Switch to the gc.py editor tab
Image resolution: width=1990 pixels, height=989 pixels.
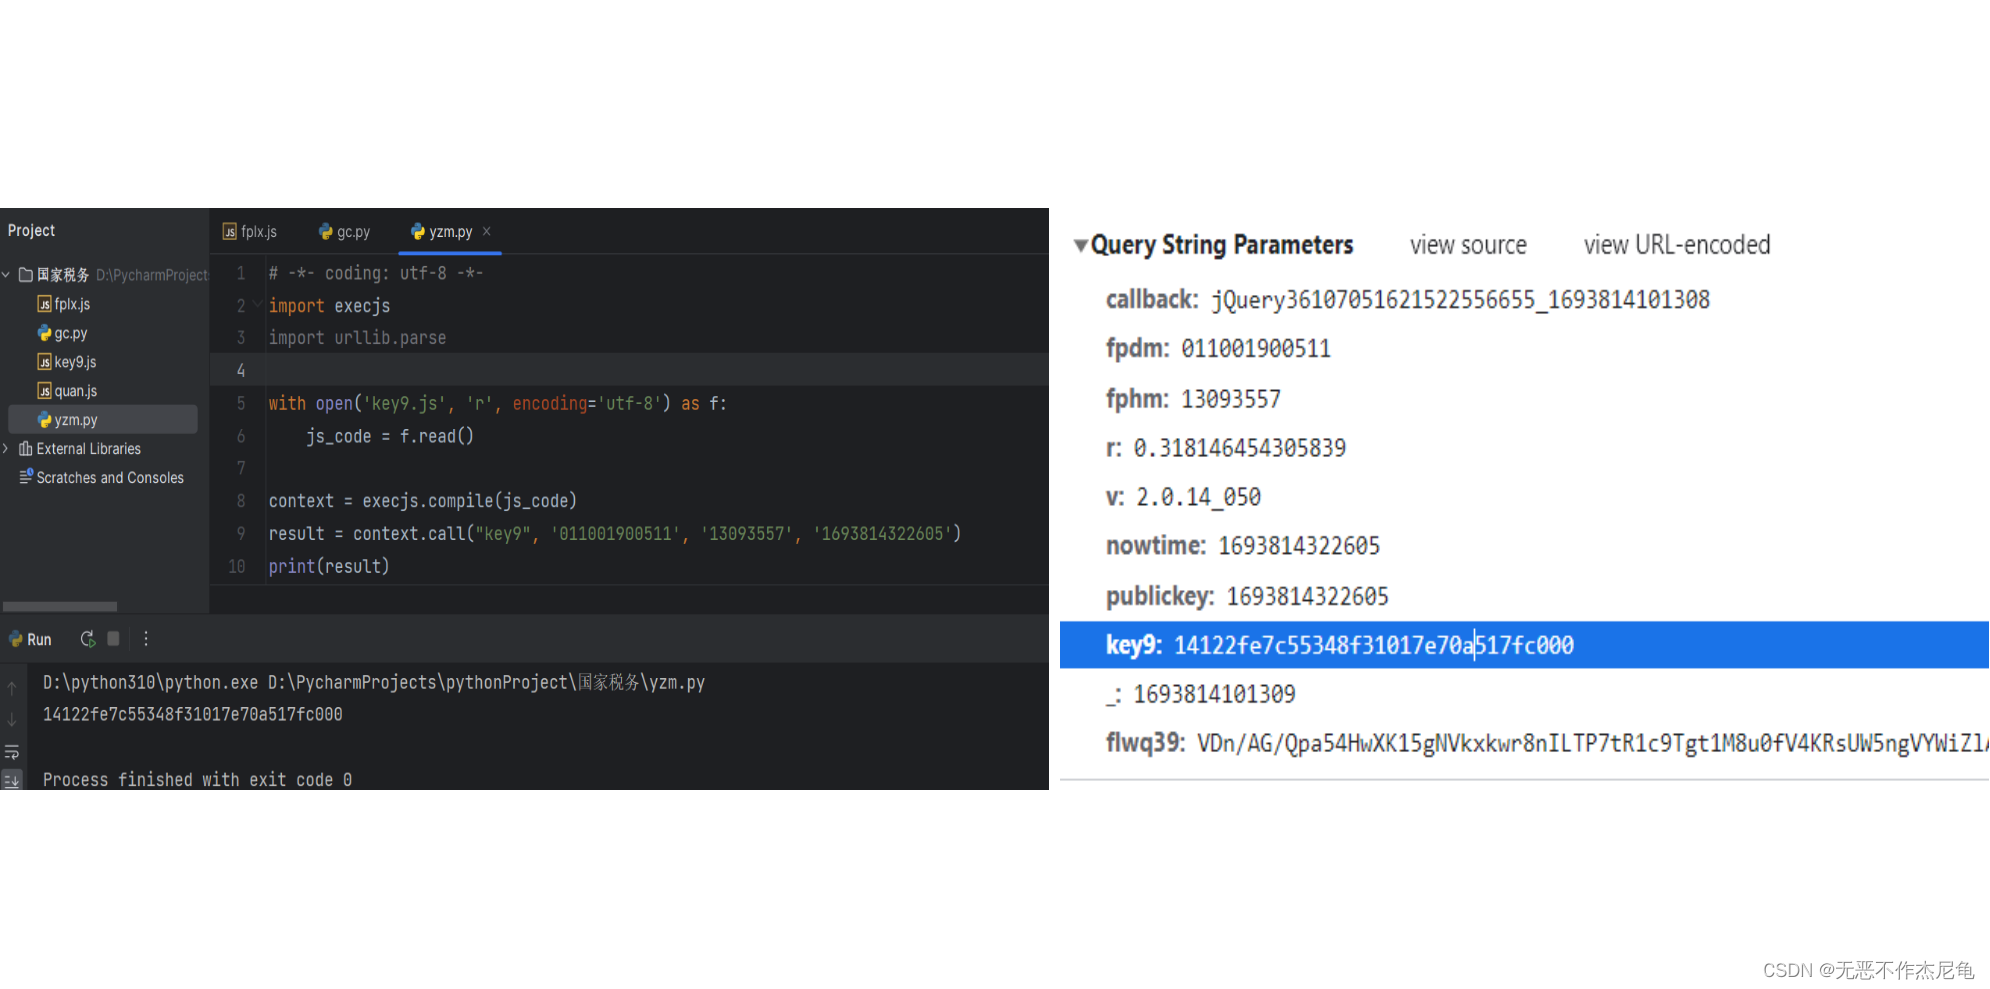pos(344,232)
